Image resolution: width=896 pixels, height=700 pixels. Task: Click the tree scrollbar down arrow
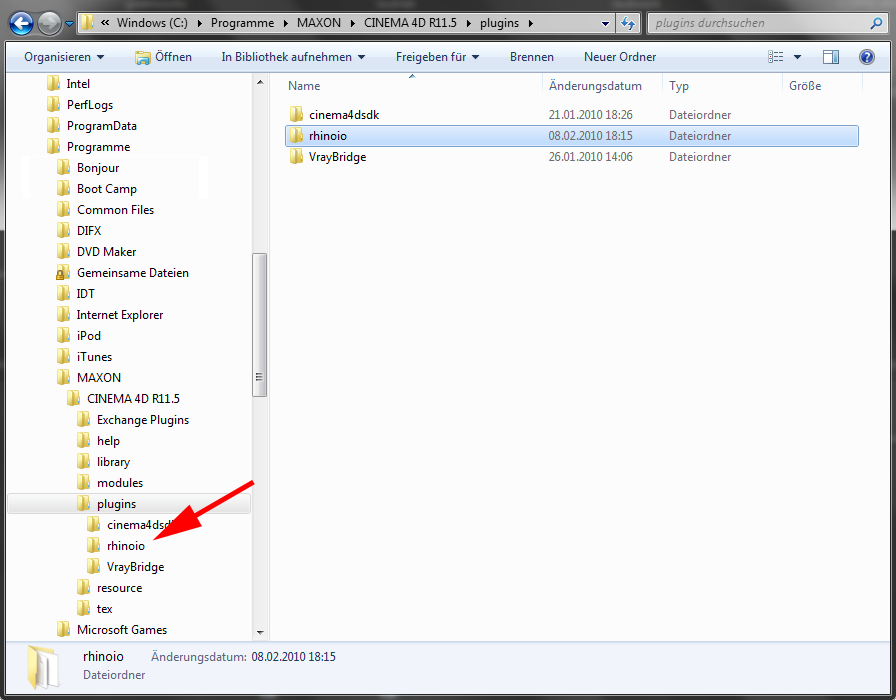click(x=260, y=633)
